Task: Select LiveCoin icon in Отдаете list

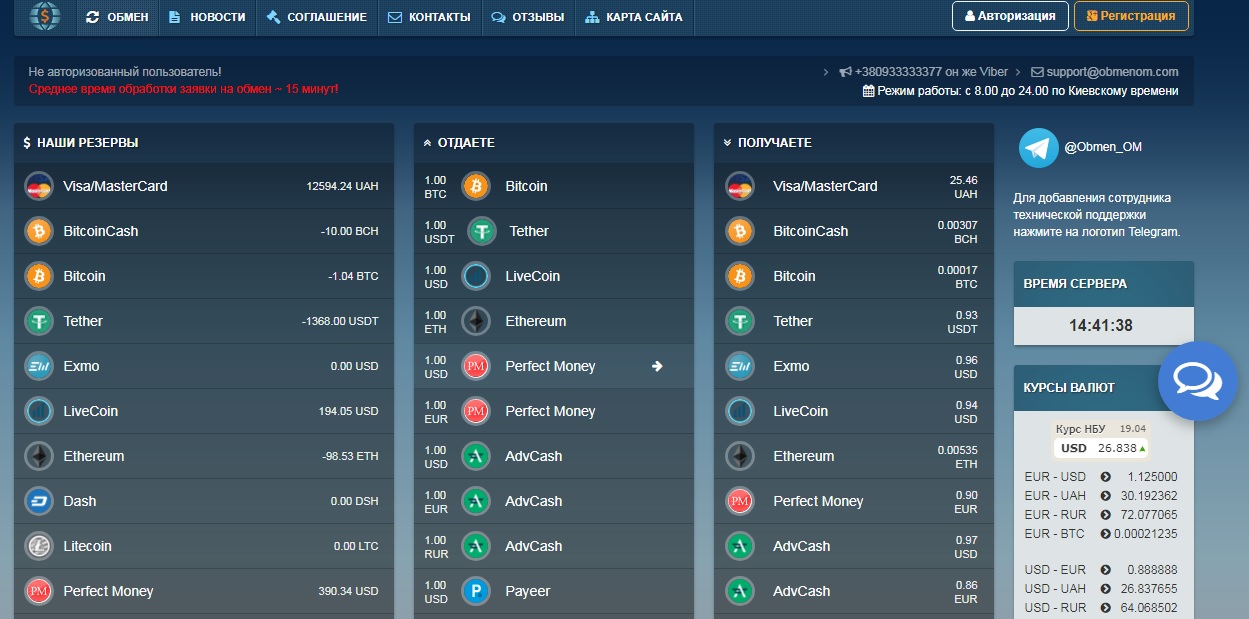Action: point(476,276)
